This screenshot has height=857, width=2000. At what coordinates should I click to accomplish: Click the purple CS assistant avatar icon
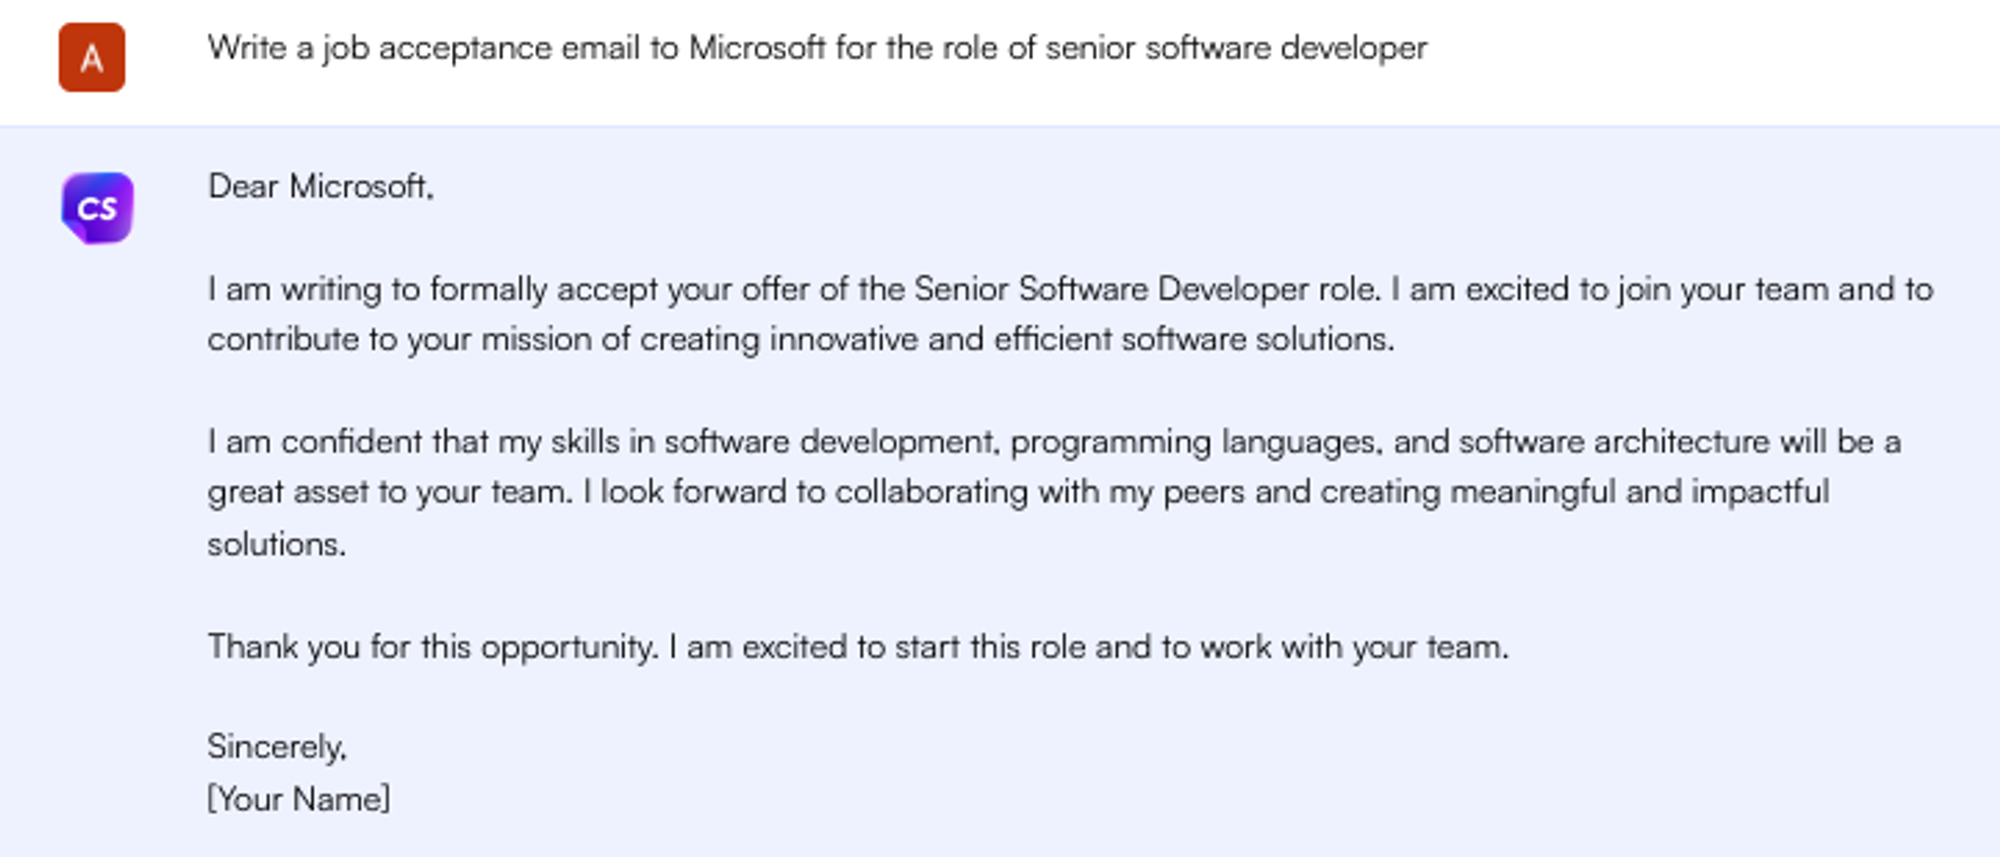[x=97, y=208]
